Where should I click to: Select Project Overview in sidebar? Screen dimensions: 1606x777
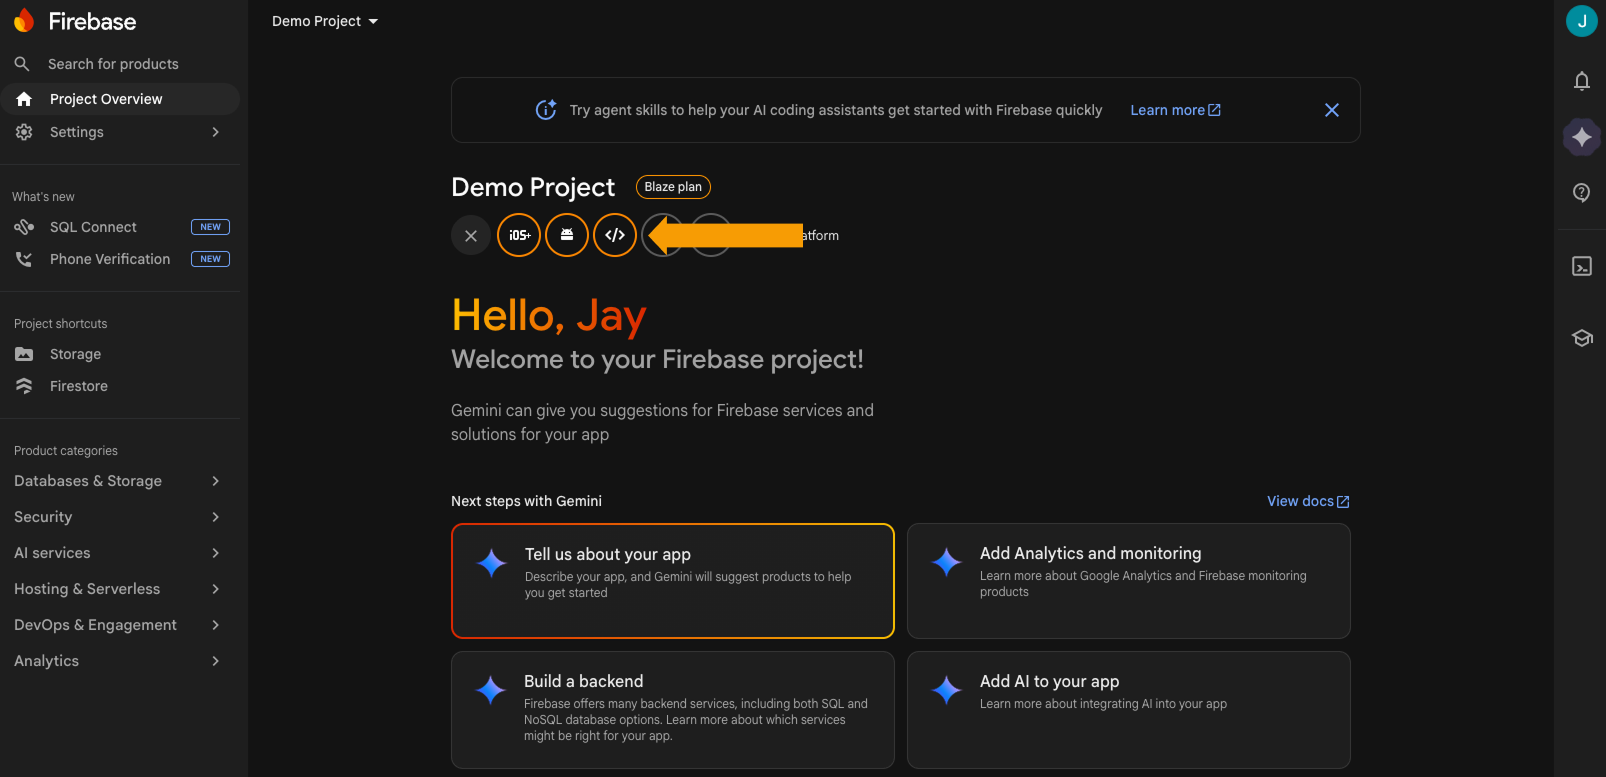pos(120,99)
